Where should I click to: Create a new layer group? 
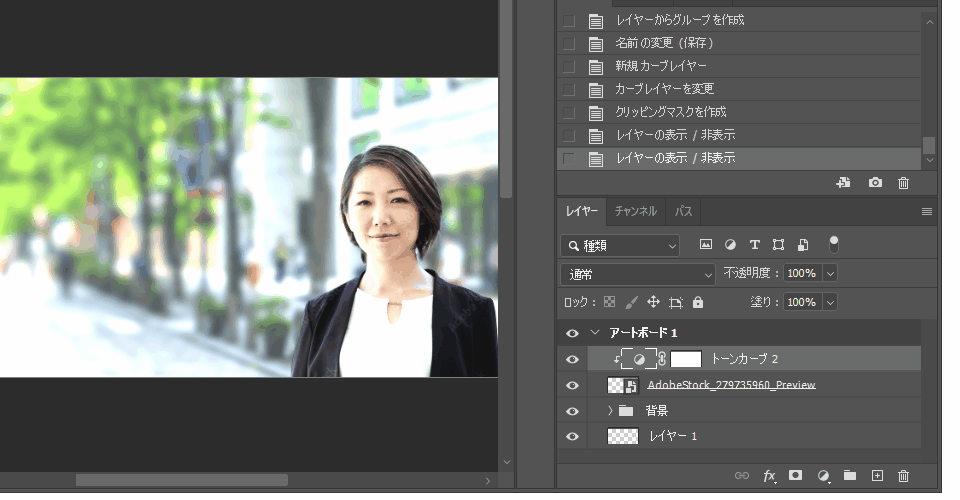tap(850, 475)
